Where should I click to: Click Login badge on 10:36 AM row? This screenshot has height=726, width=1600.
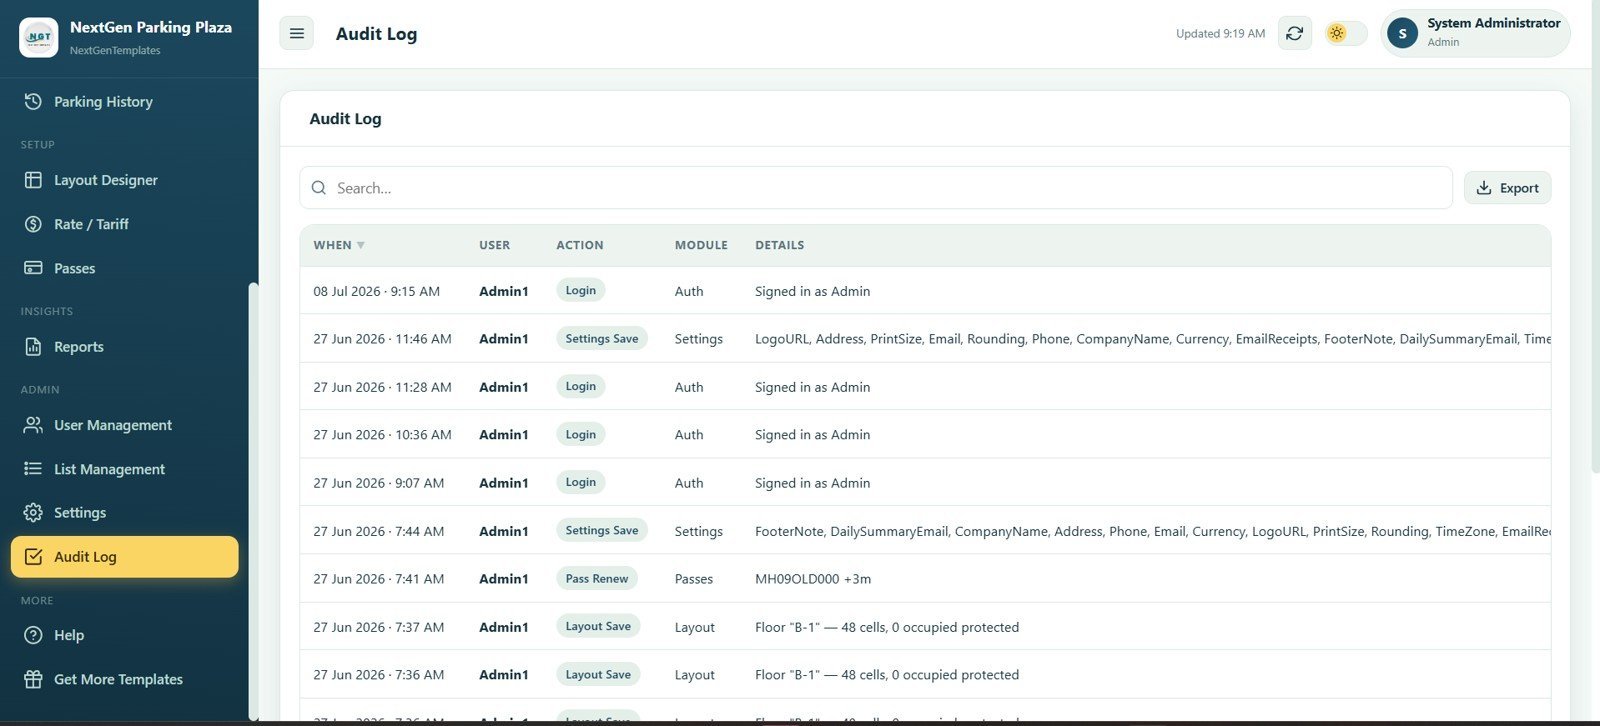coord(581,435)
